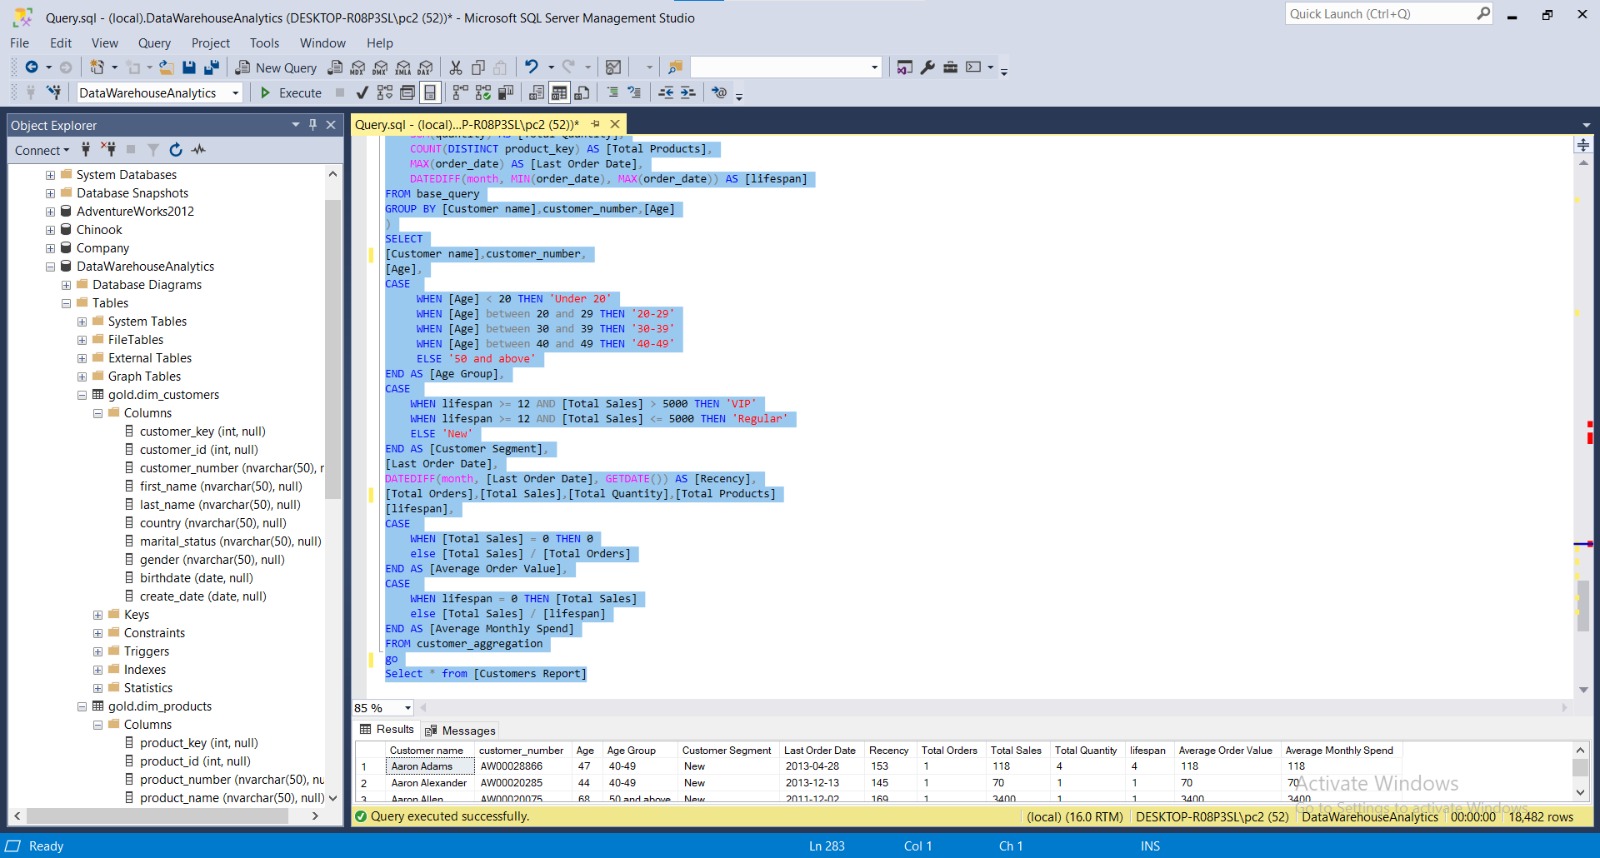Click the Parse checkmark icon
This screenshot has height=858, width=1600.
pyautogui.click(x=362, y=93)
